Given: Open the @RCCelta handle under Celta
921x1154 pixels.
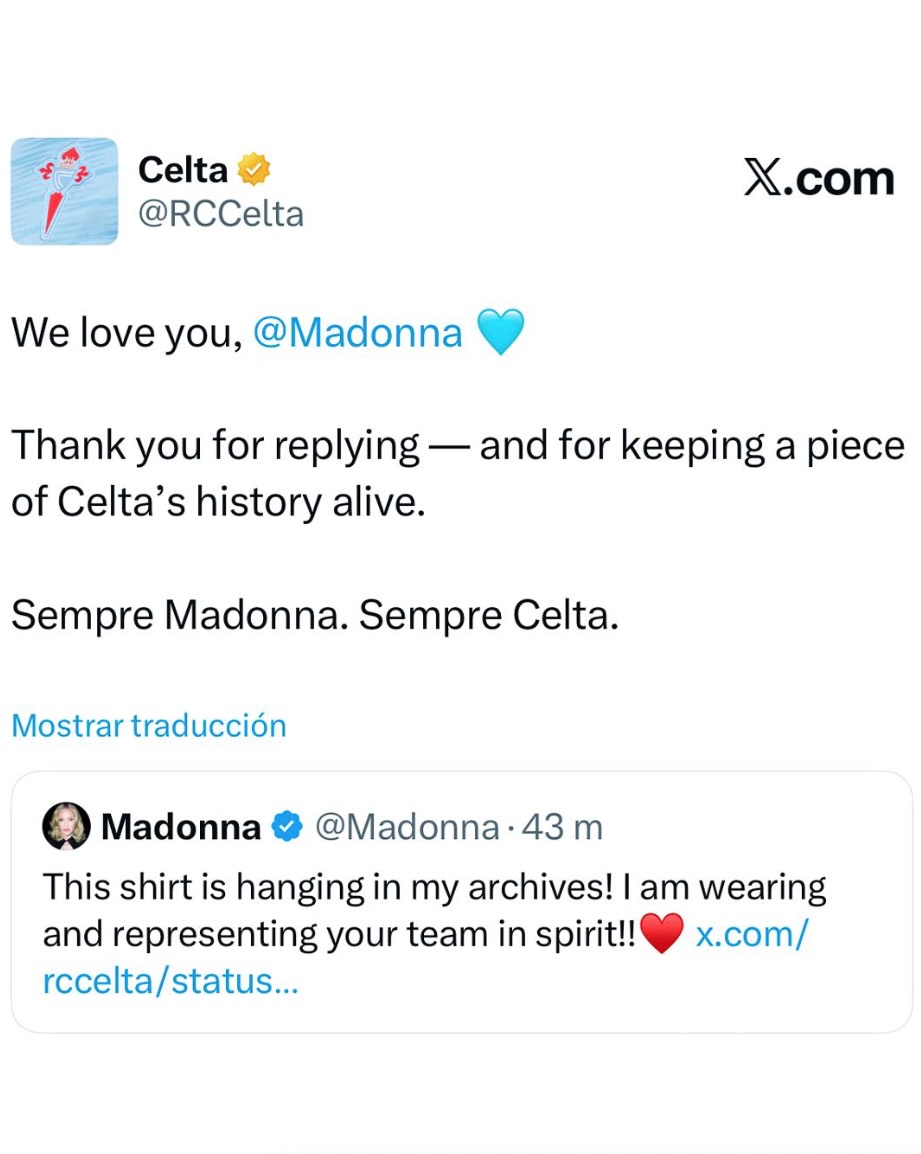Looking at the screenshot, I should [220, 214].
